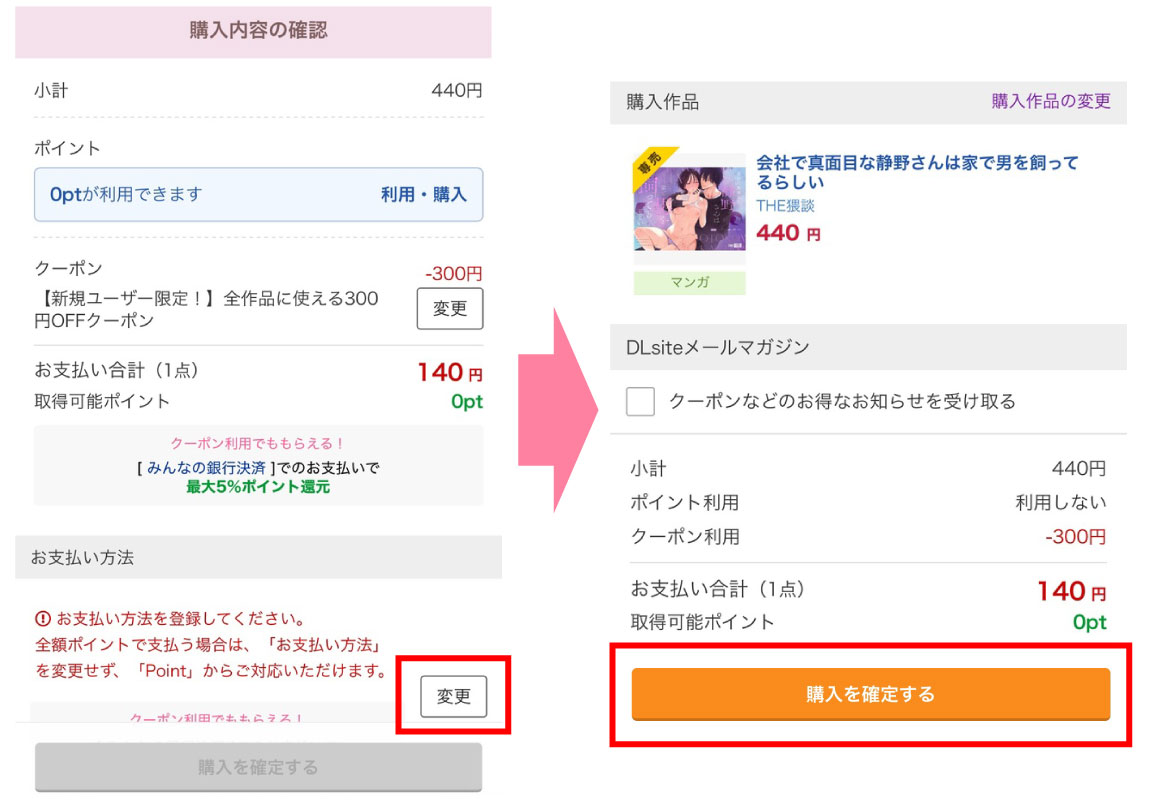Screen dimensions: 1150x800
Task: Click 利用・購入 in the points box
Action: pos(423,194)
